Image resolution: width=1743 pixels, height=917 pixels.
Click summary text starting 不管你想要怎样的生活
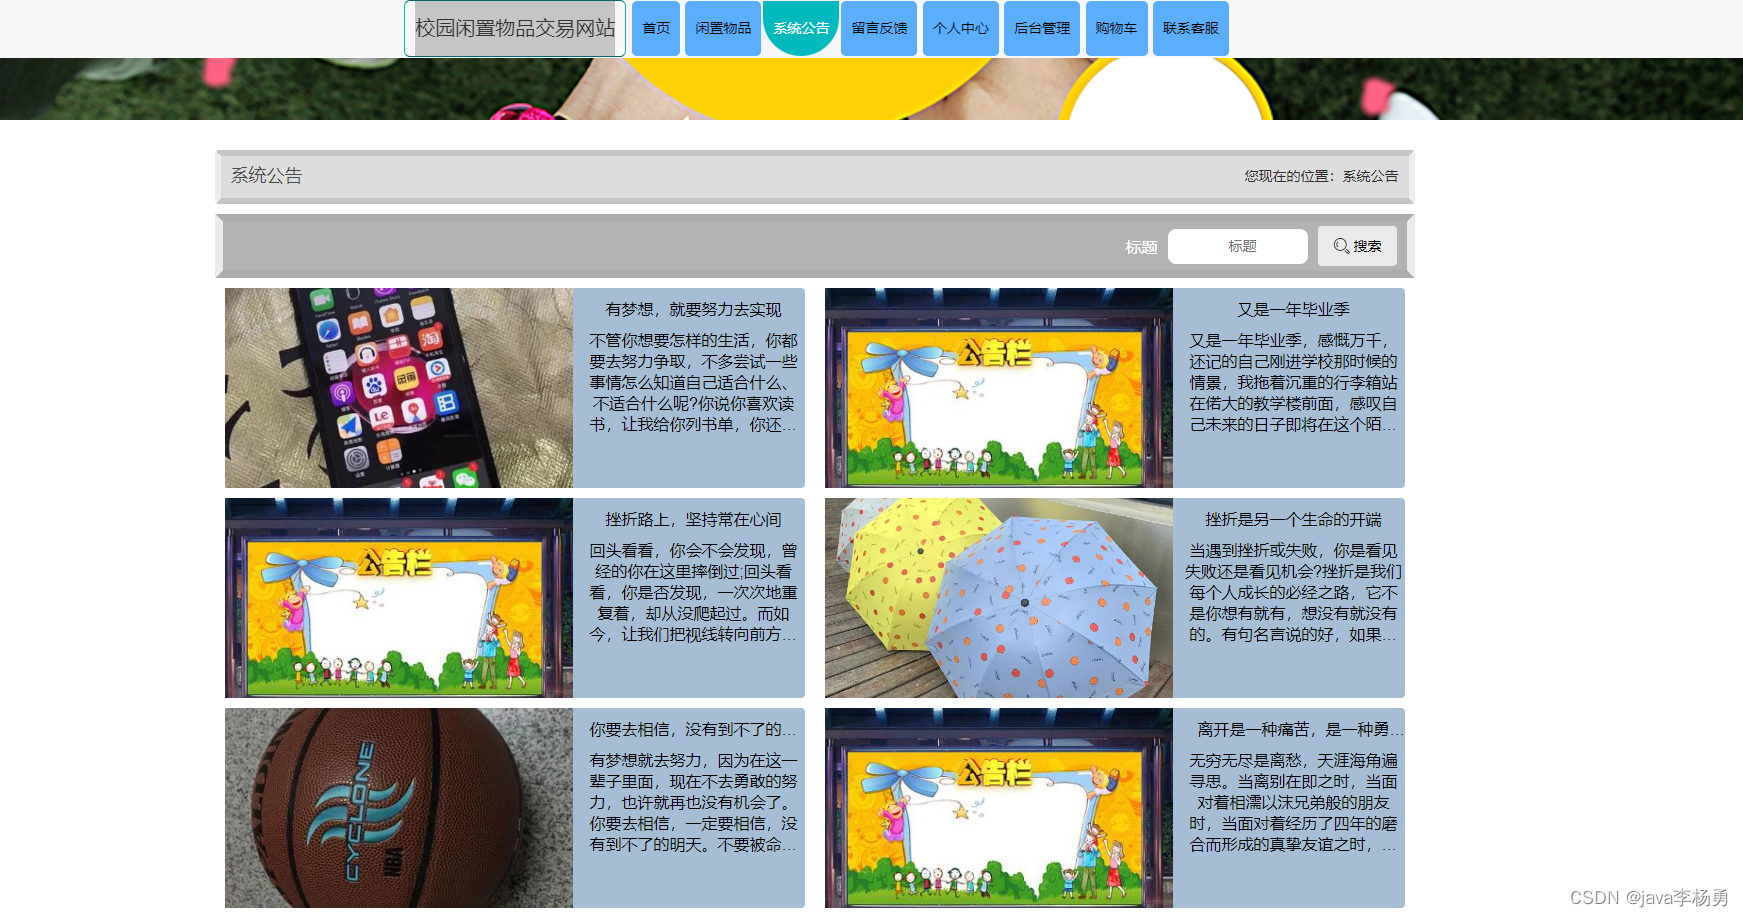tap(693, 383)
